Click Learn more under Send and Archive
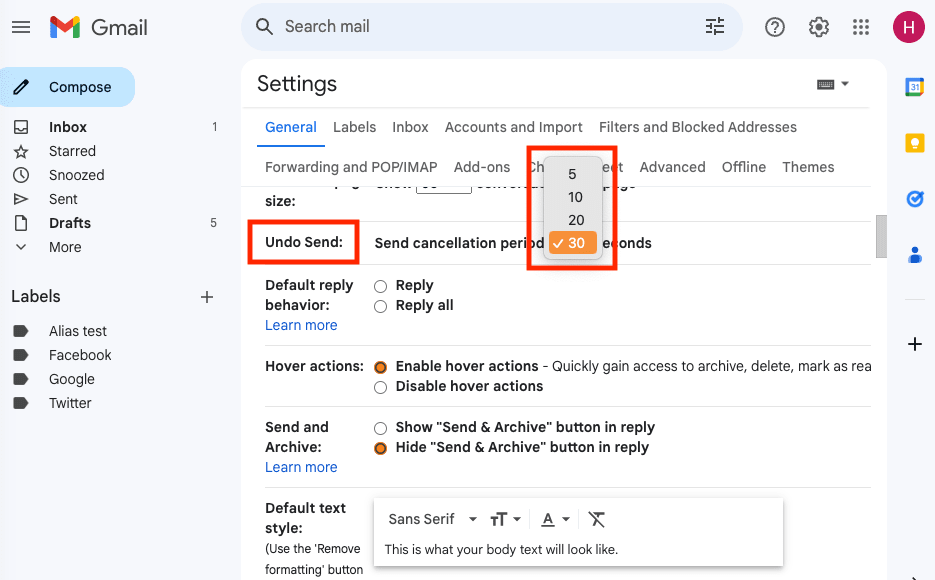 301,467
